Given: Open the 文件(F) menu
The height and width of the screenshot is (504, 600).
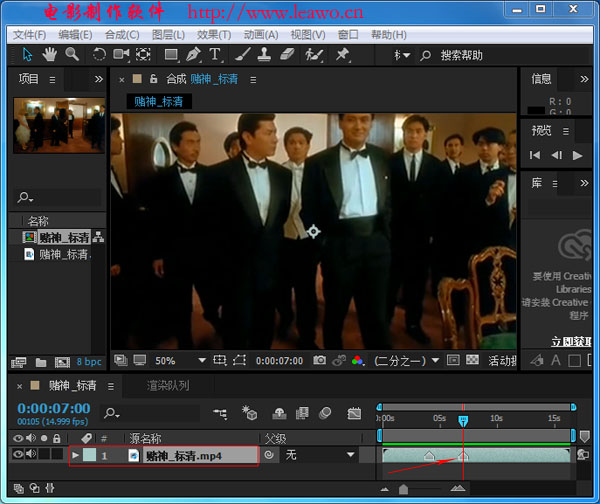Looking at the screenshot, I should [x=29, y=35].
